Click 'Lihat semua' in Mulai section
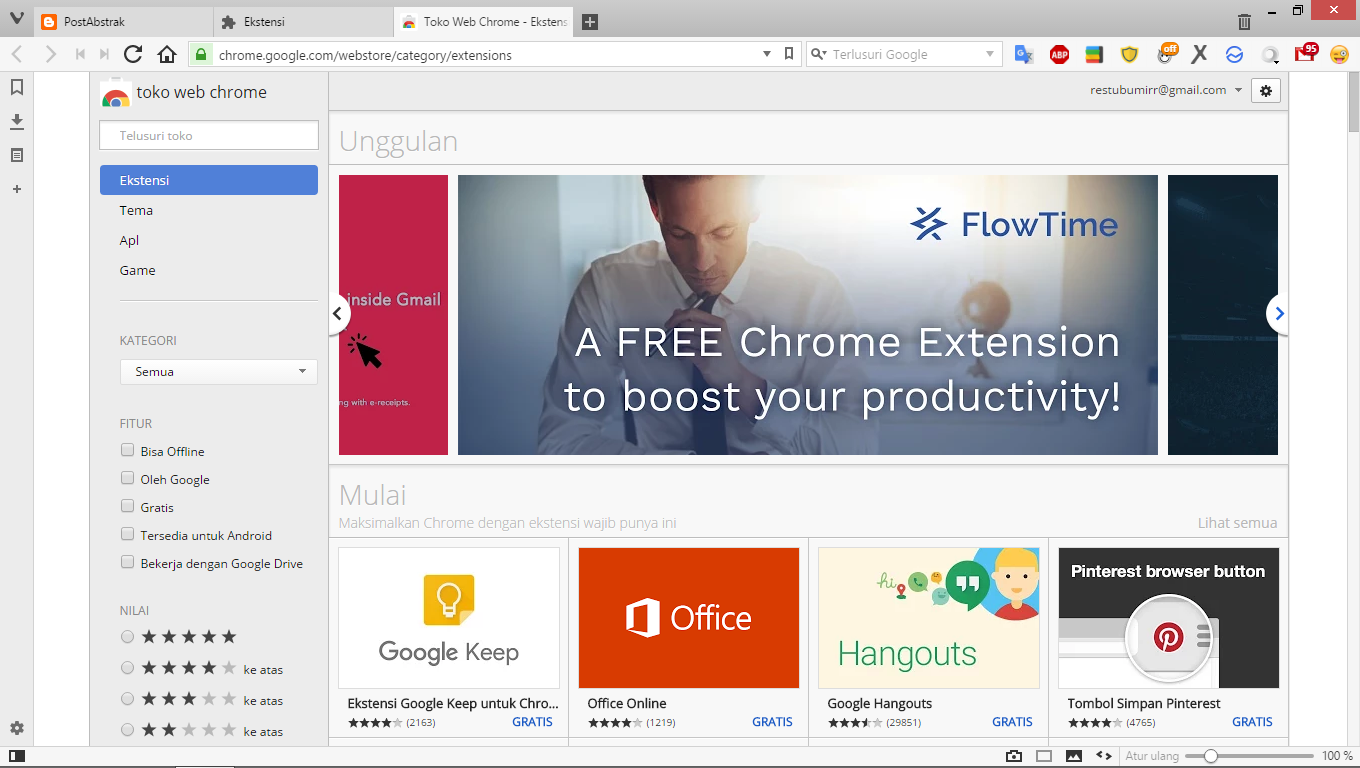The width and height of the screenshot is (1360, 768). tap(1237, 522)
